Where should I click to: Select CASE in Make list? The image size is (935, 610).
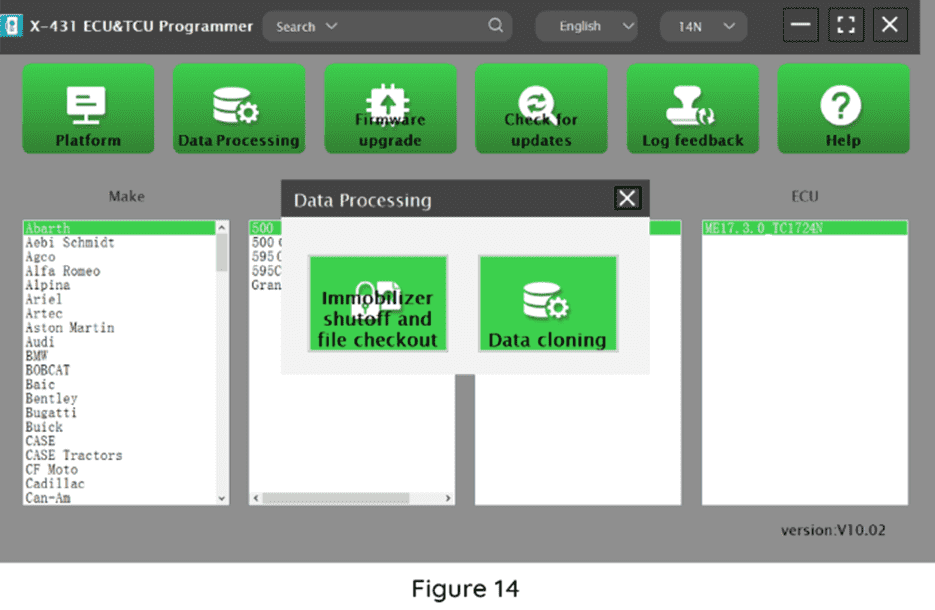[x=119, y=441]
